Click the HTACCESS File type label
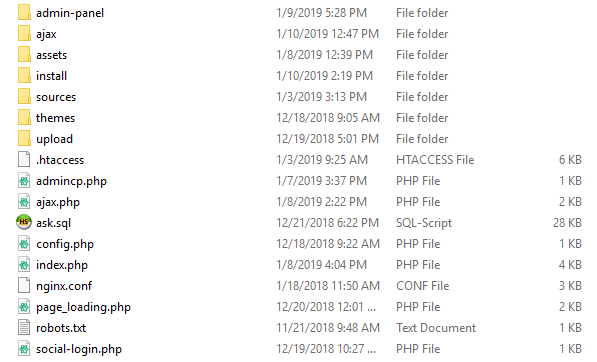Viewport: 597px width, 362px height. coord(435,159)
